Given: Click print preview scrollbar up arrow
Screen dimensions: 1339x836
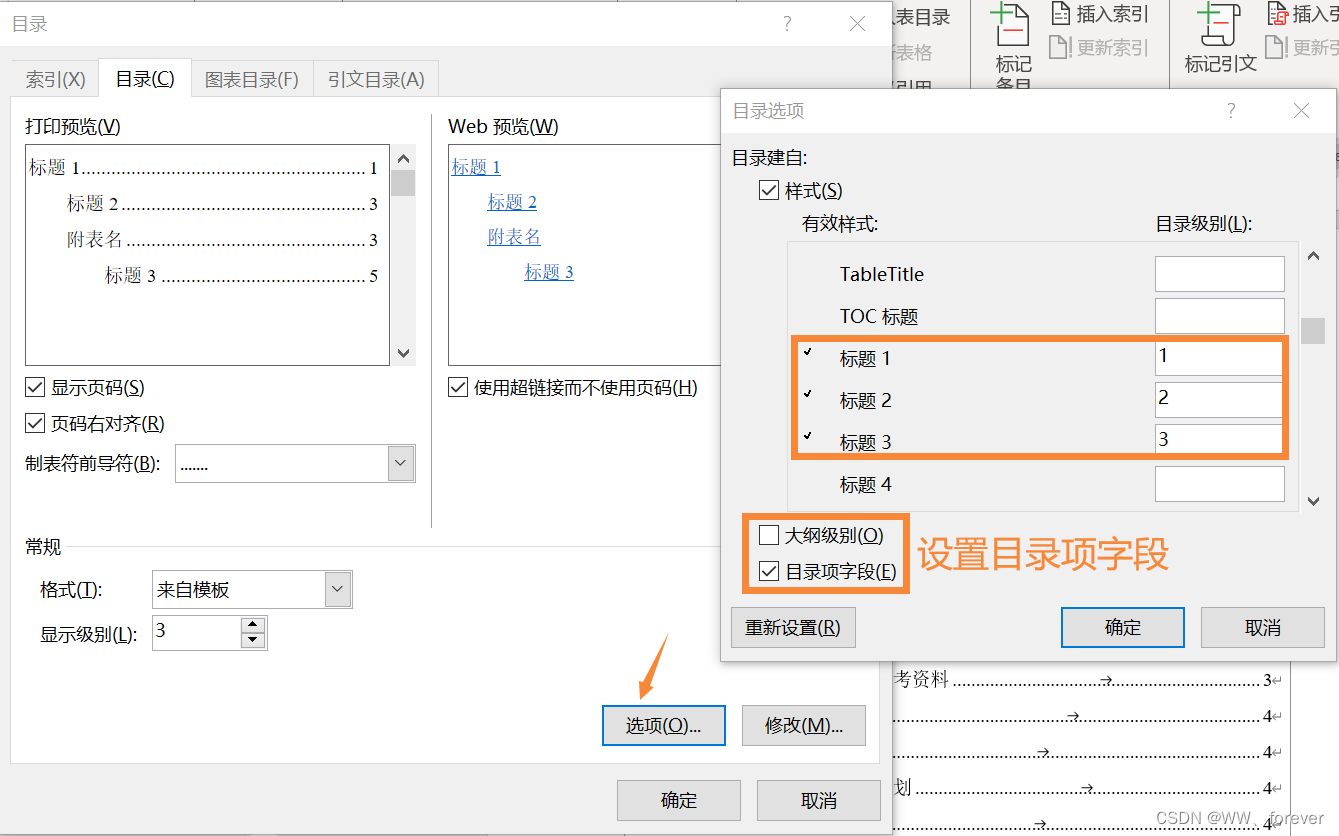Looking at the screenshot, I should tap(403, 158).
